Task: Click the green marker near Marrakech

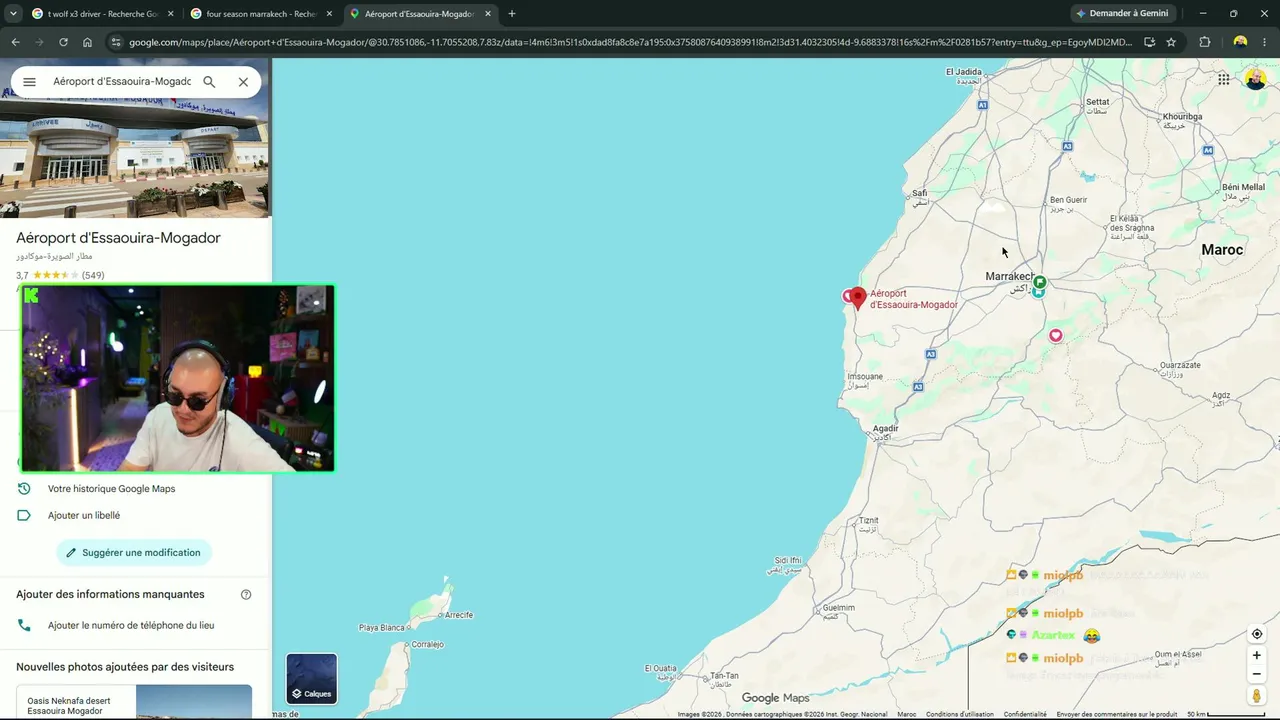Action: (x=1040, y=282)
